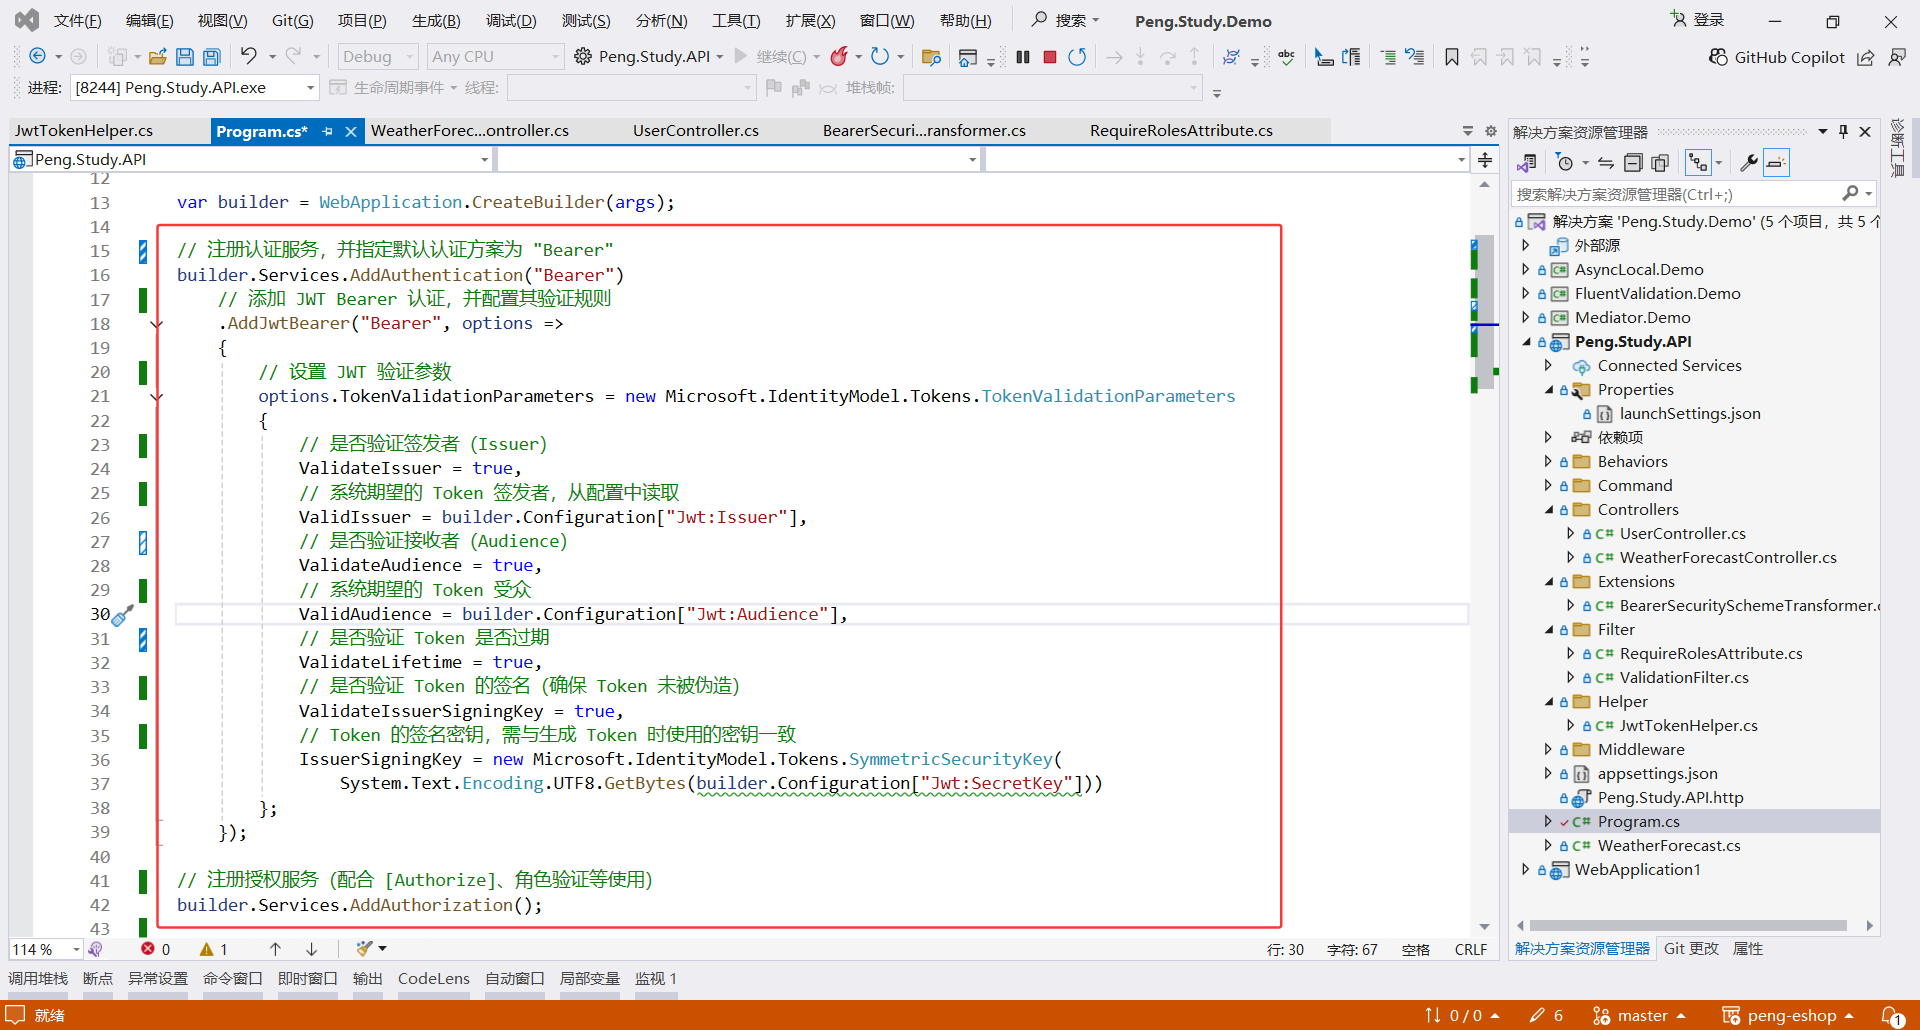Toggle auto-hide pin for Solution Explorer
The image size is (1920, 1030).
click(1843, 131)
